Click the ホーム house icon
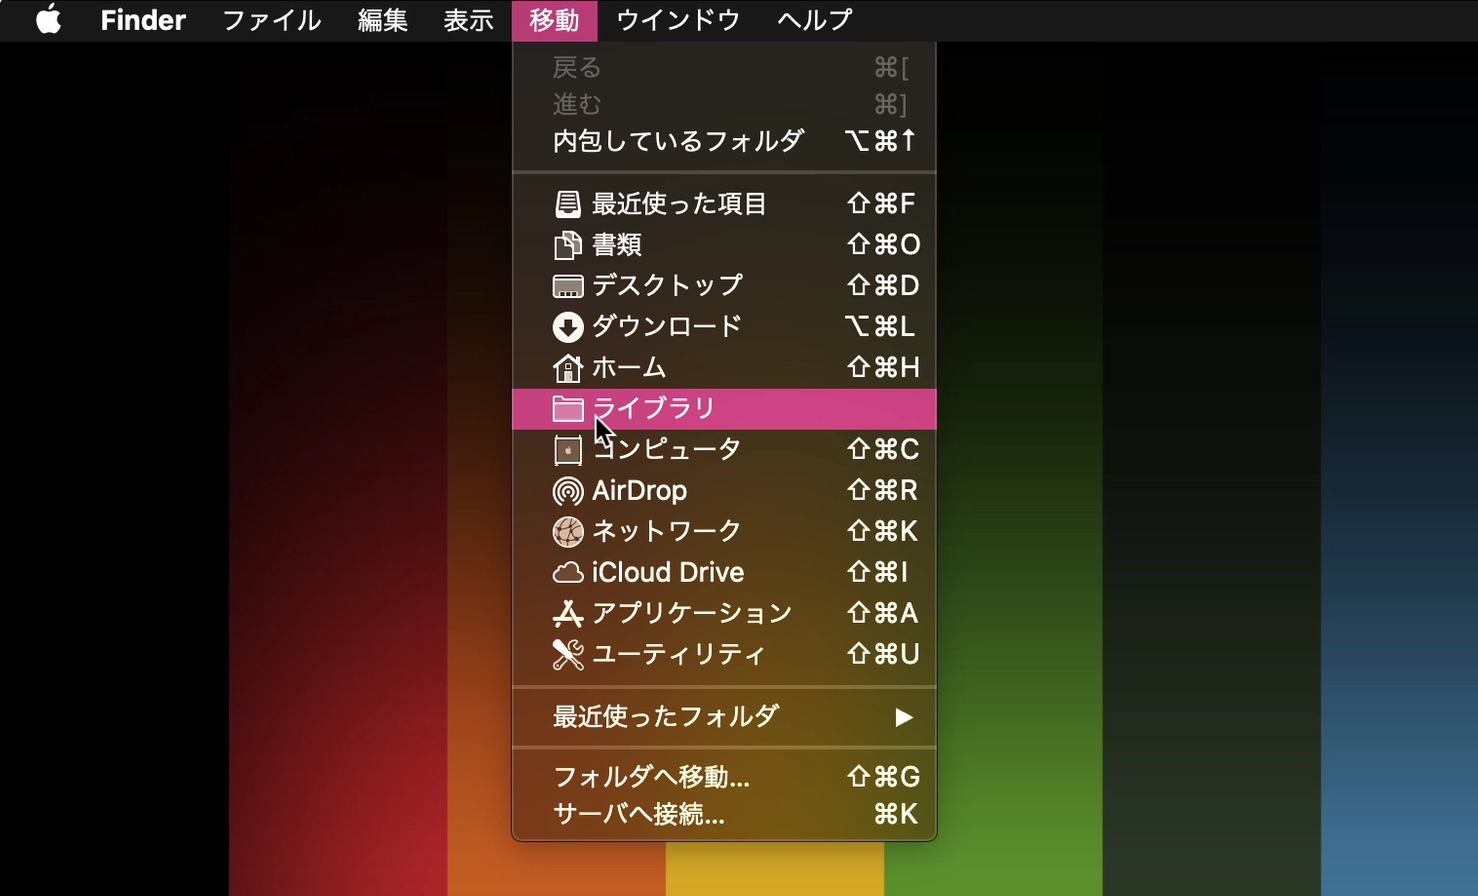This screenshot has height=896, width=1478. tap(567, 368)
